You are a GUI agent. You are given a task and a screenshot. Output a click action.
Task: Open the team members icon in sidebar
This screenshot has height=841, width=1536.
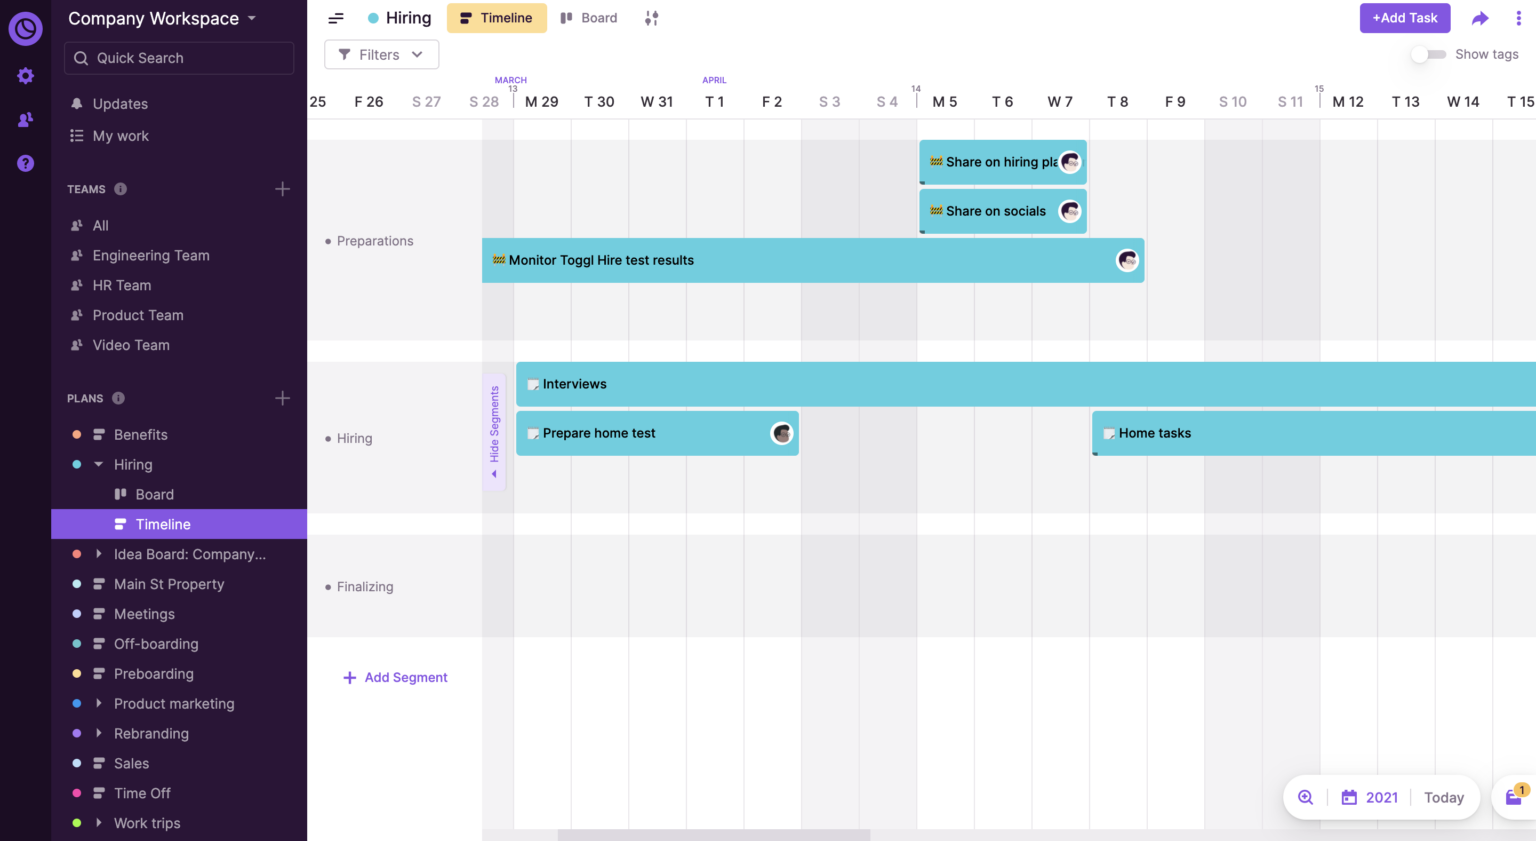[x=25, y=119]
